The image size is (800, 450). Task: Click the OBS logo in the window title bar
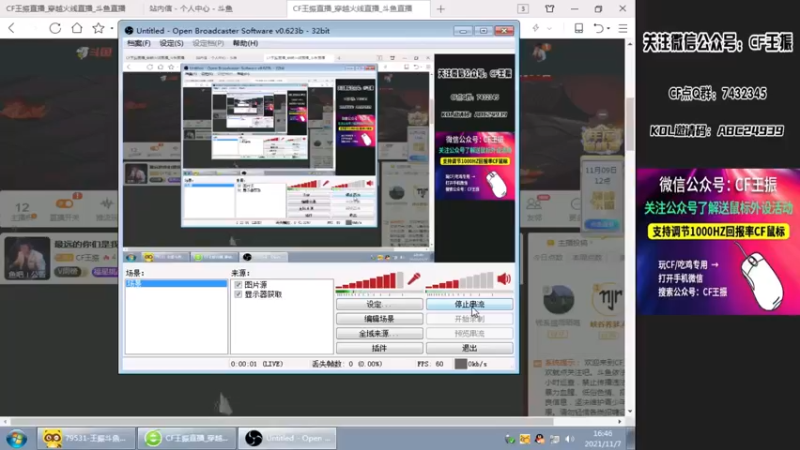[x=129, y=31]
